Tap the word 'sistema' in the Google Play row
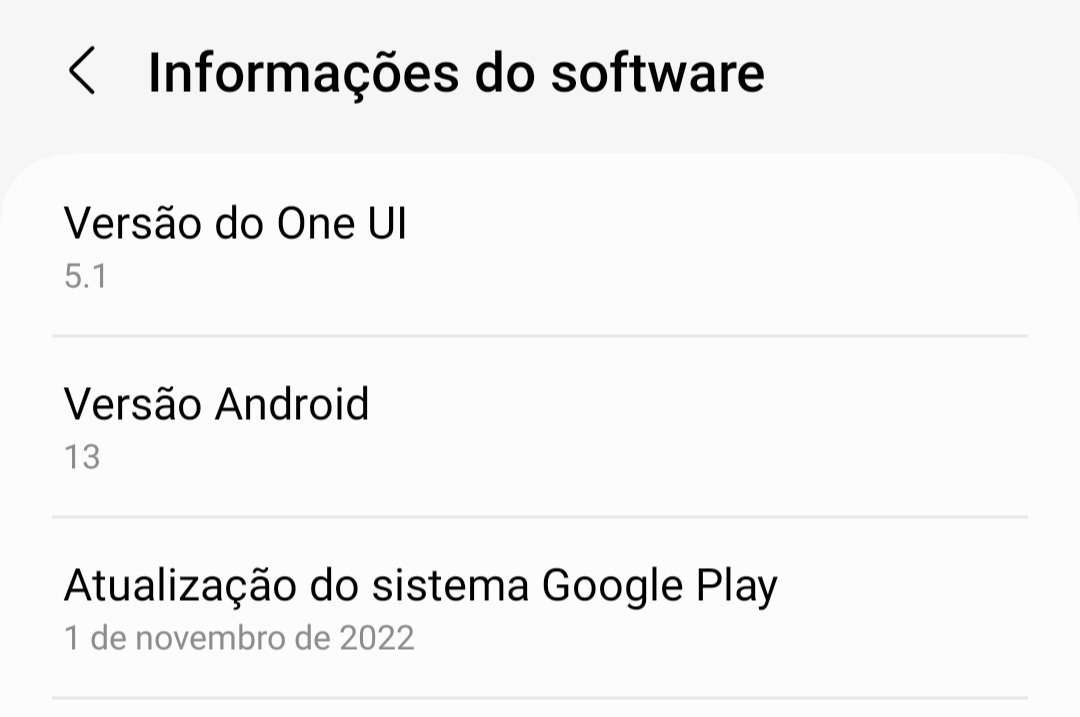The image size is (1080, 717). pos(449,586)
